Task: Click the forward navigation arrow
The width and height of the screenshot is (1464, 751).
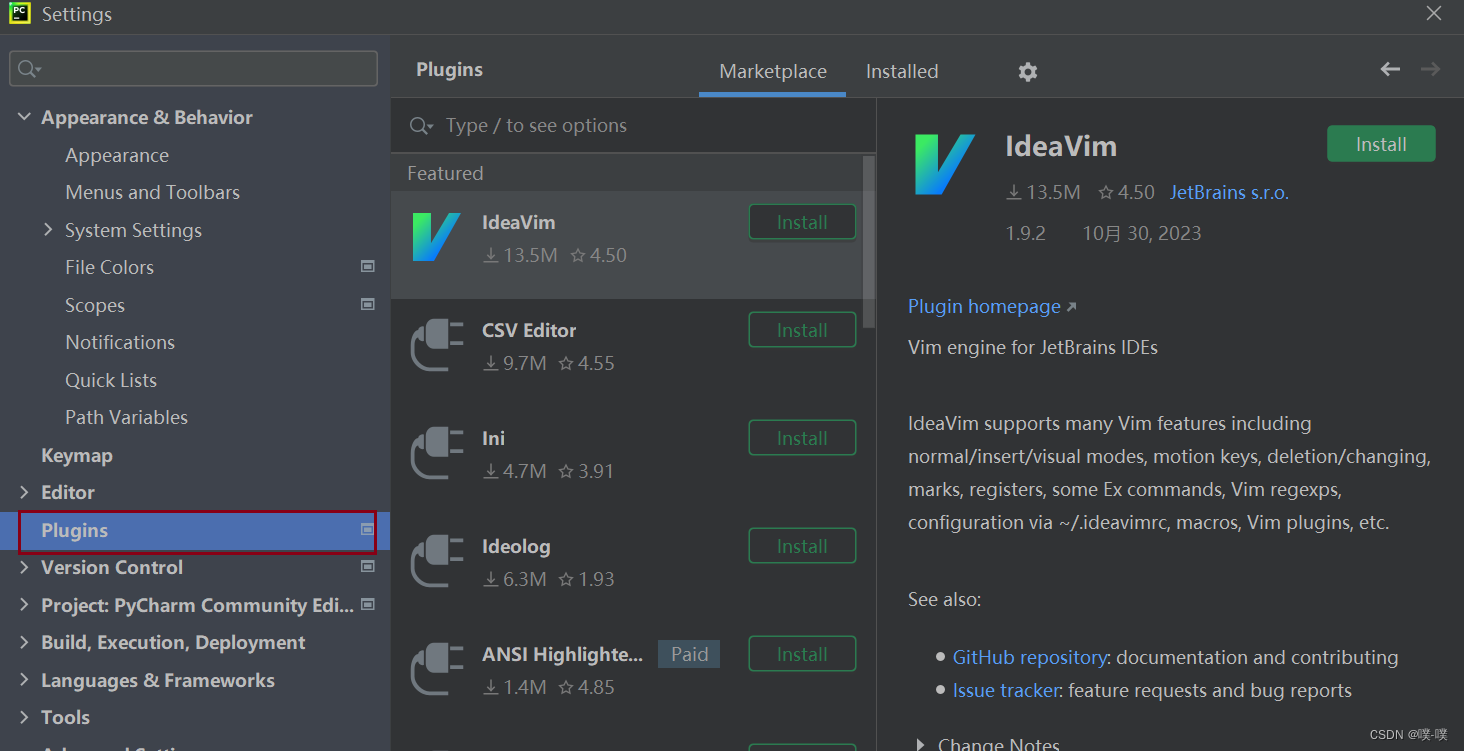Action: pyautogui.click(x=1431, y=69)
